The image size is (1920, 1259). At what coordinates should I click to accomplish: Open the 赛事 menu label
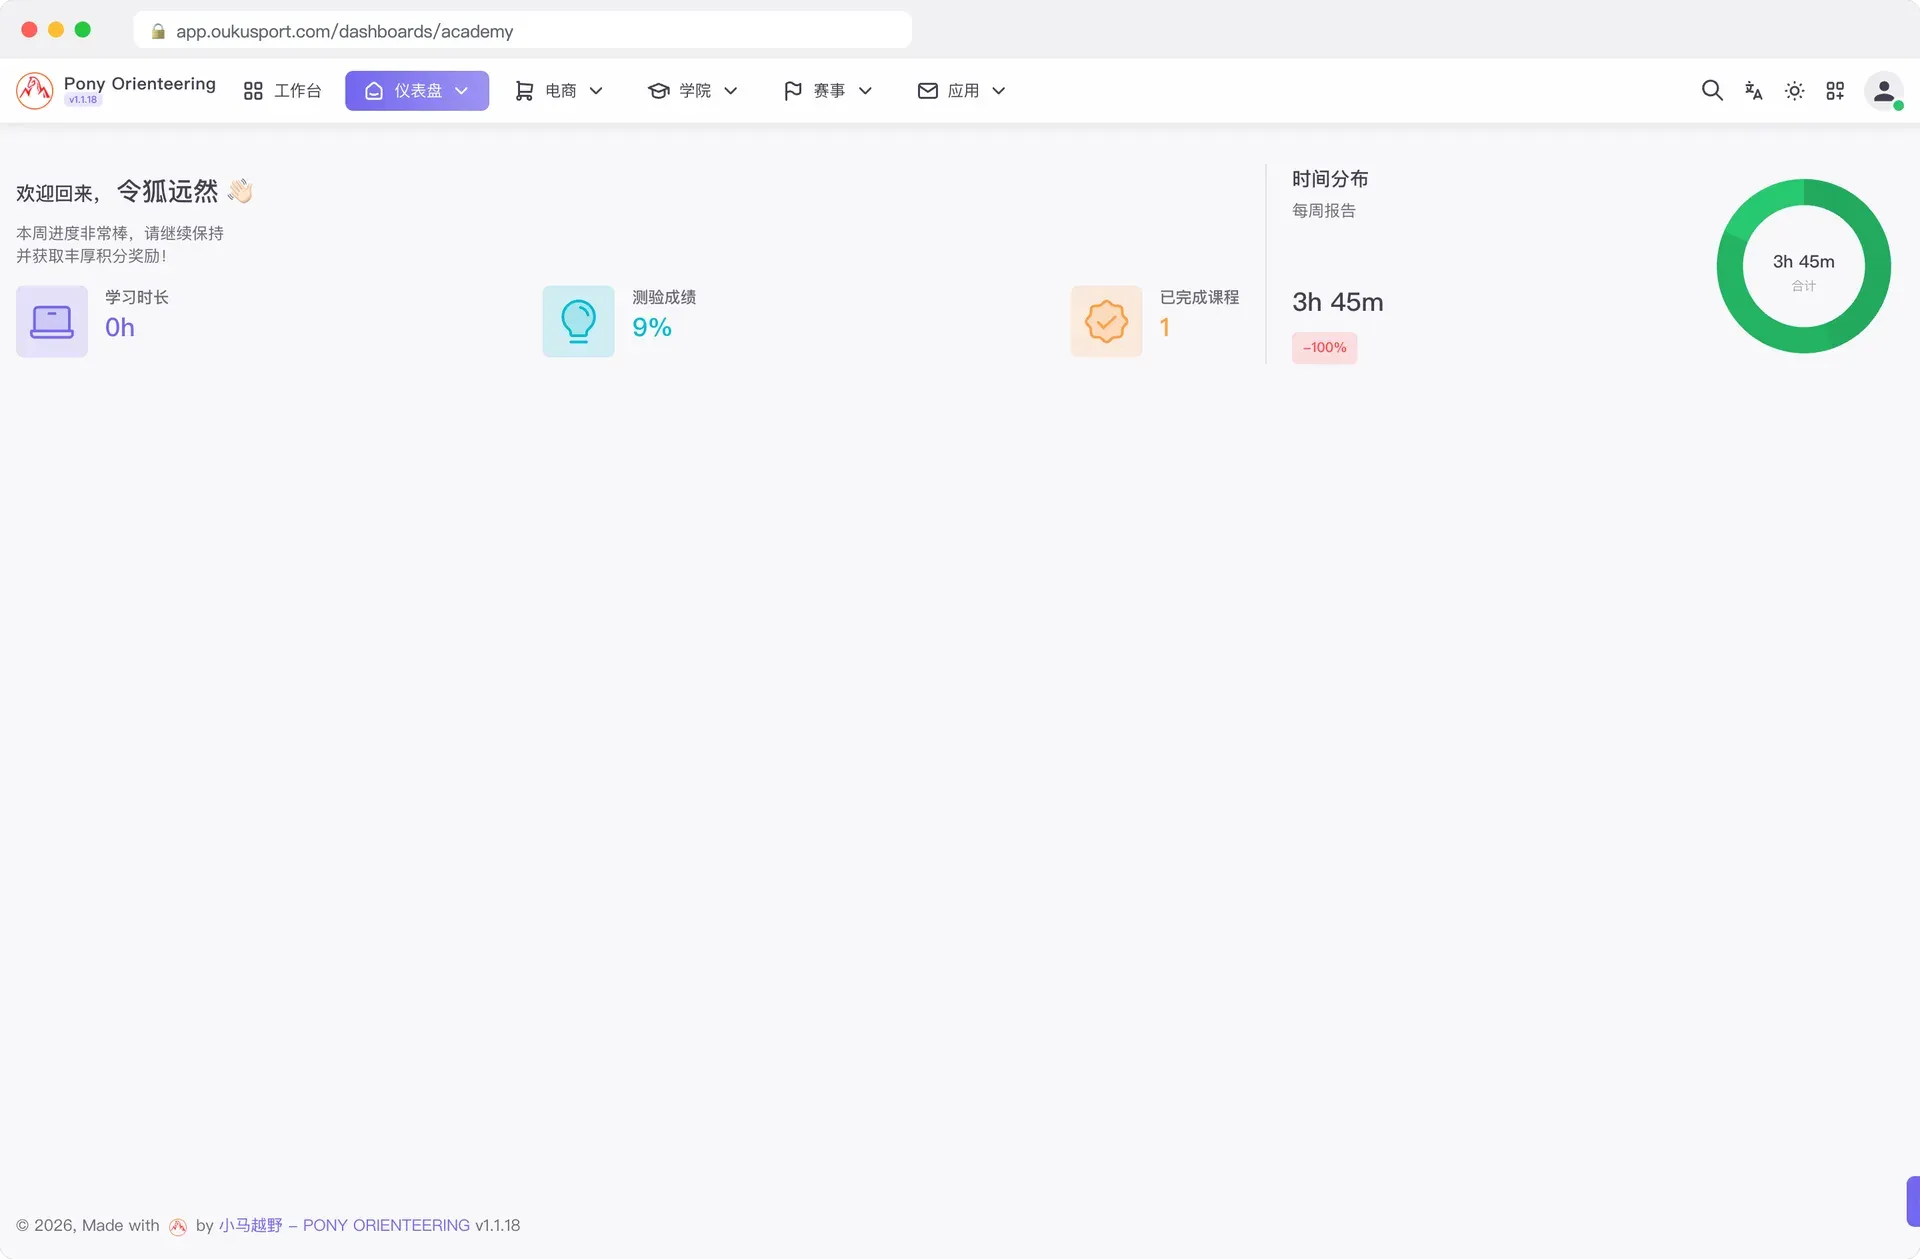[829, 90]
